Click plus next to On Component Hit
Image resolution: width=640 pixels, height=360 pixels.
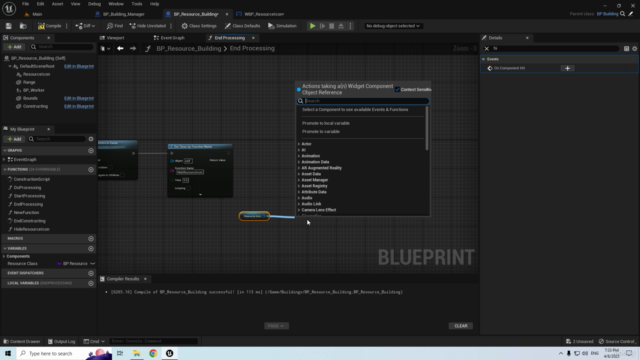(x=567, y=68)
